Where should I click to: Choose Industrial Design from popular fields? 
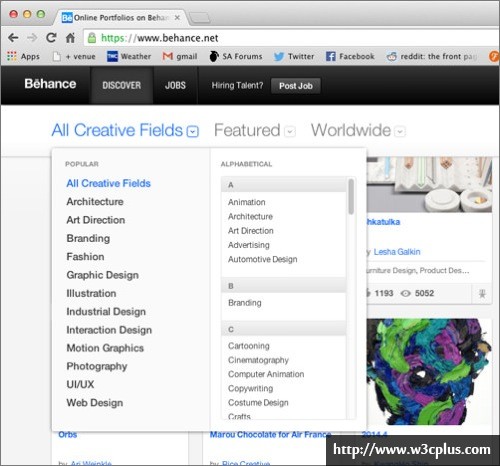pos(106,312)
